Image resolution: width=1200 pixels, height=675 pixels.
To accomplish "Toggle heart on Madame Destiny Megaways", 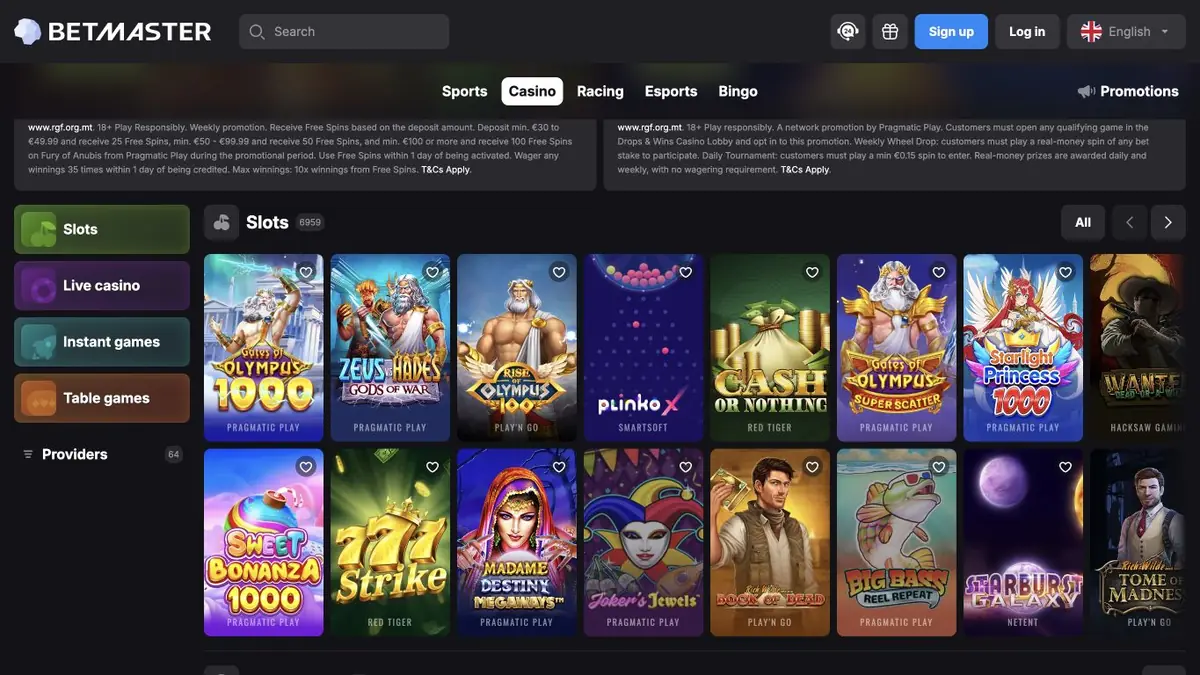I will tap(559, 467).
